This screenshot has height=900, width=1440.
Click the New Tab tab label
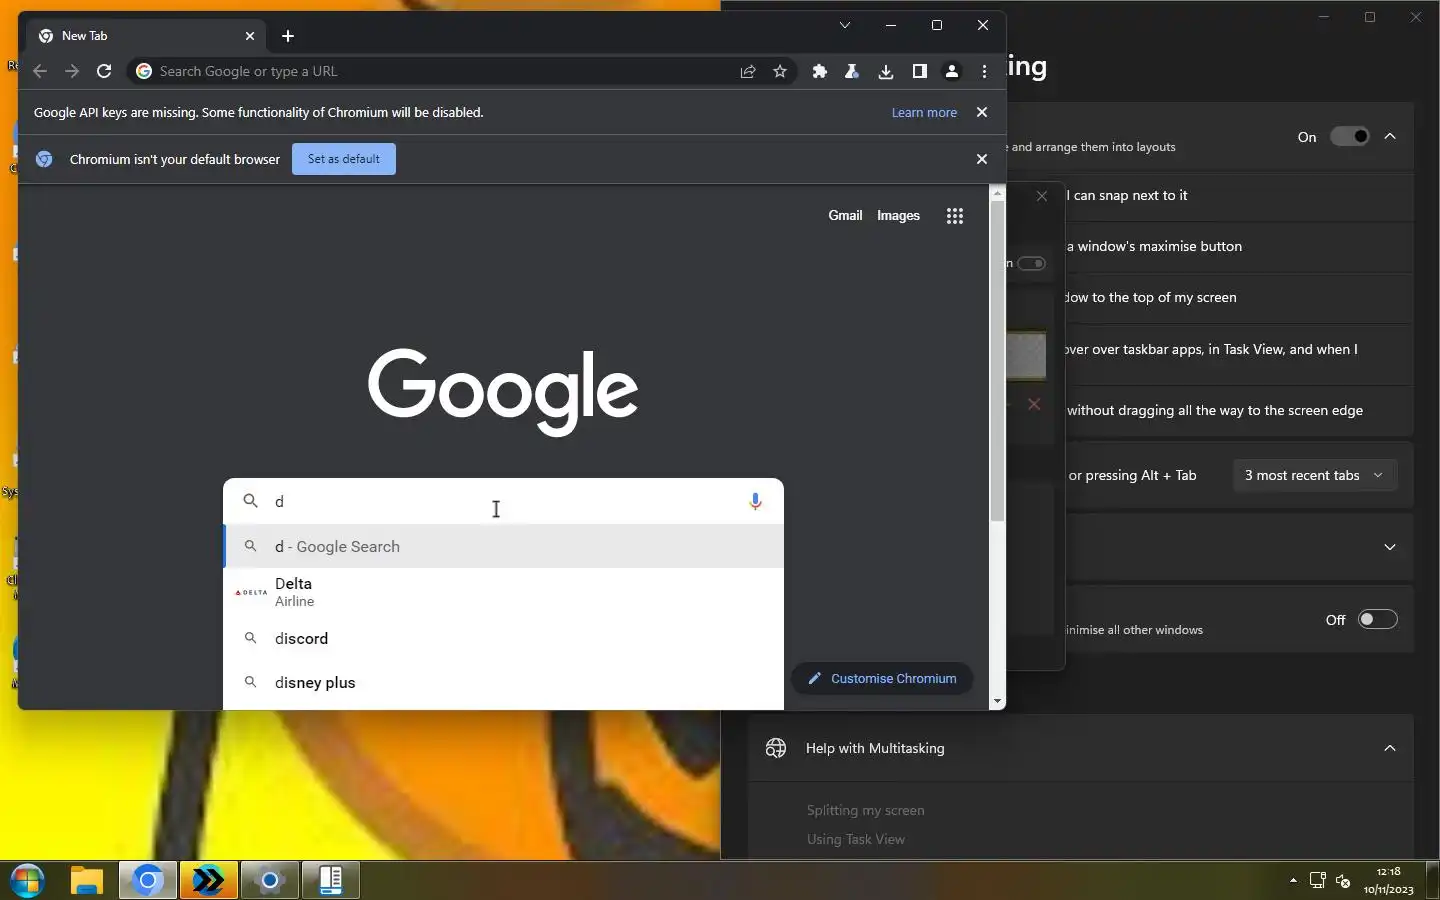click(x=84, y=36)
